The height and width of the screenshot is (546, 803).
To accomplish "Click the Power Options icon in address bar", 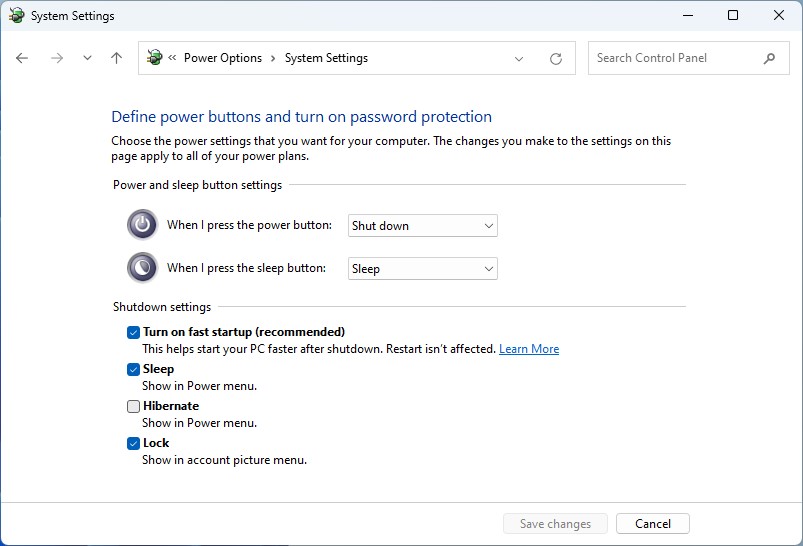I will (155, 57).
